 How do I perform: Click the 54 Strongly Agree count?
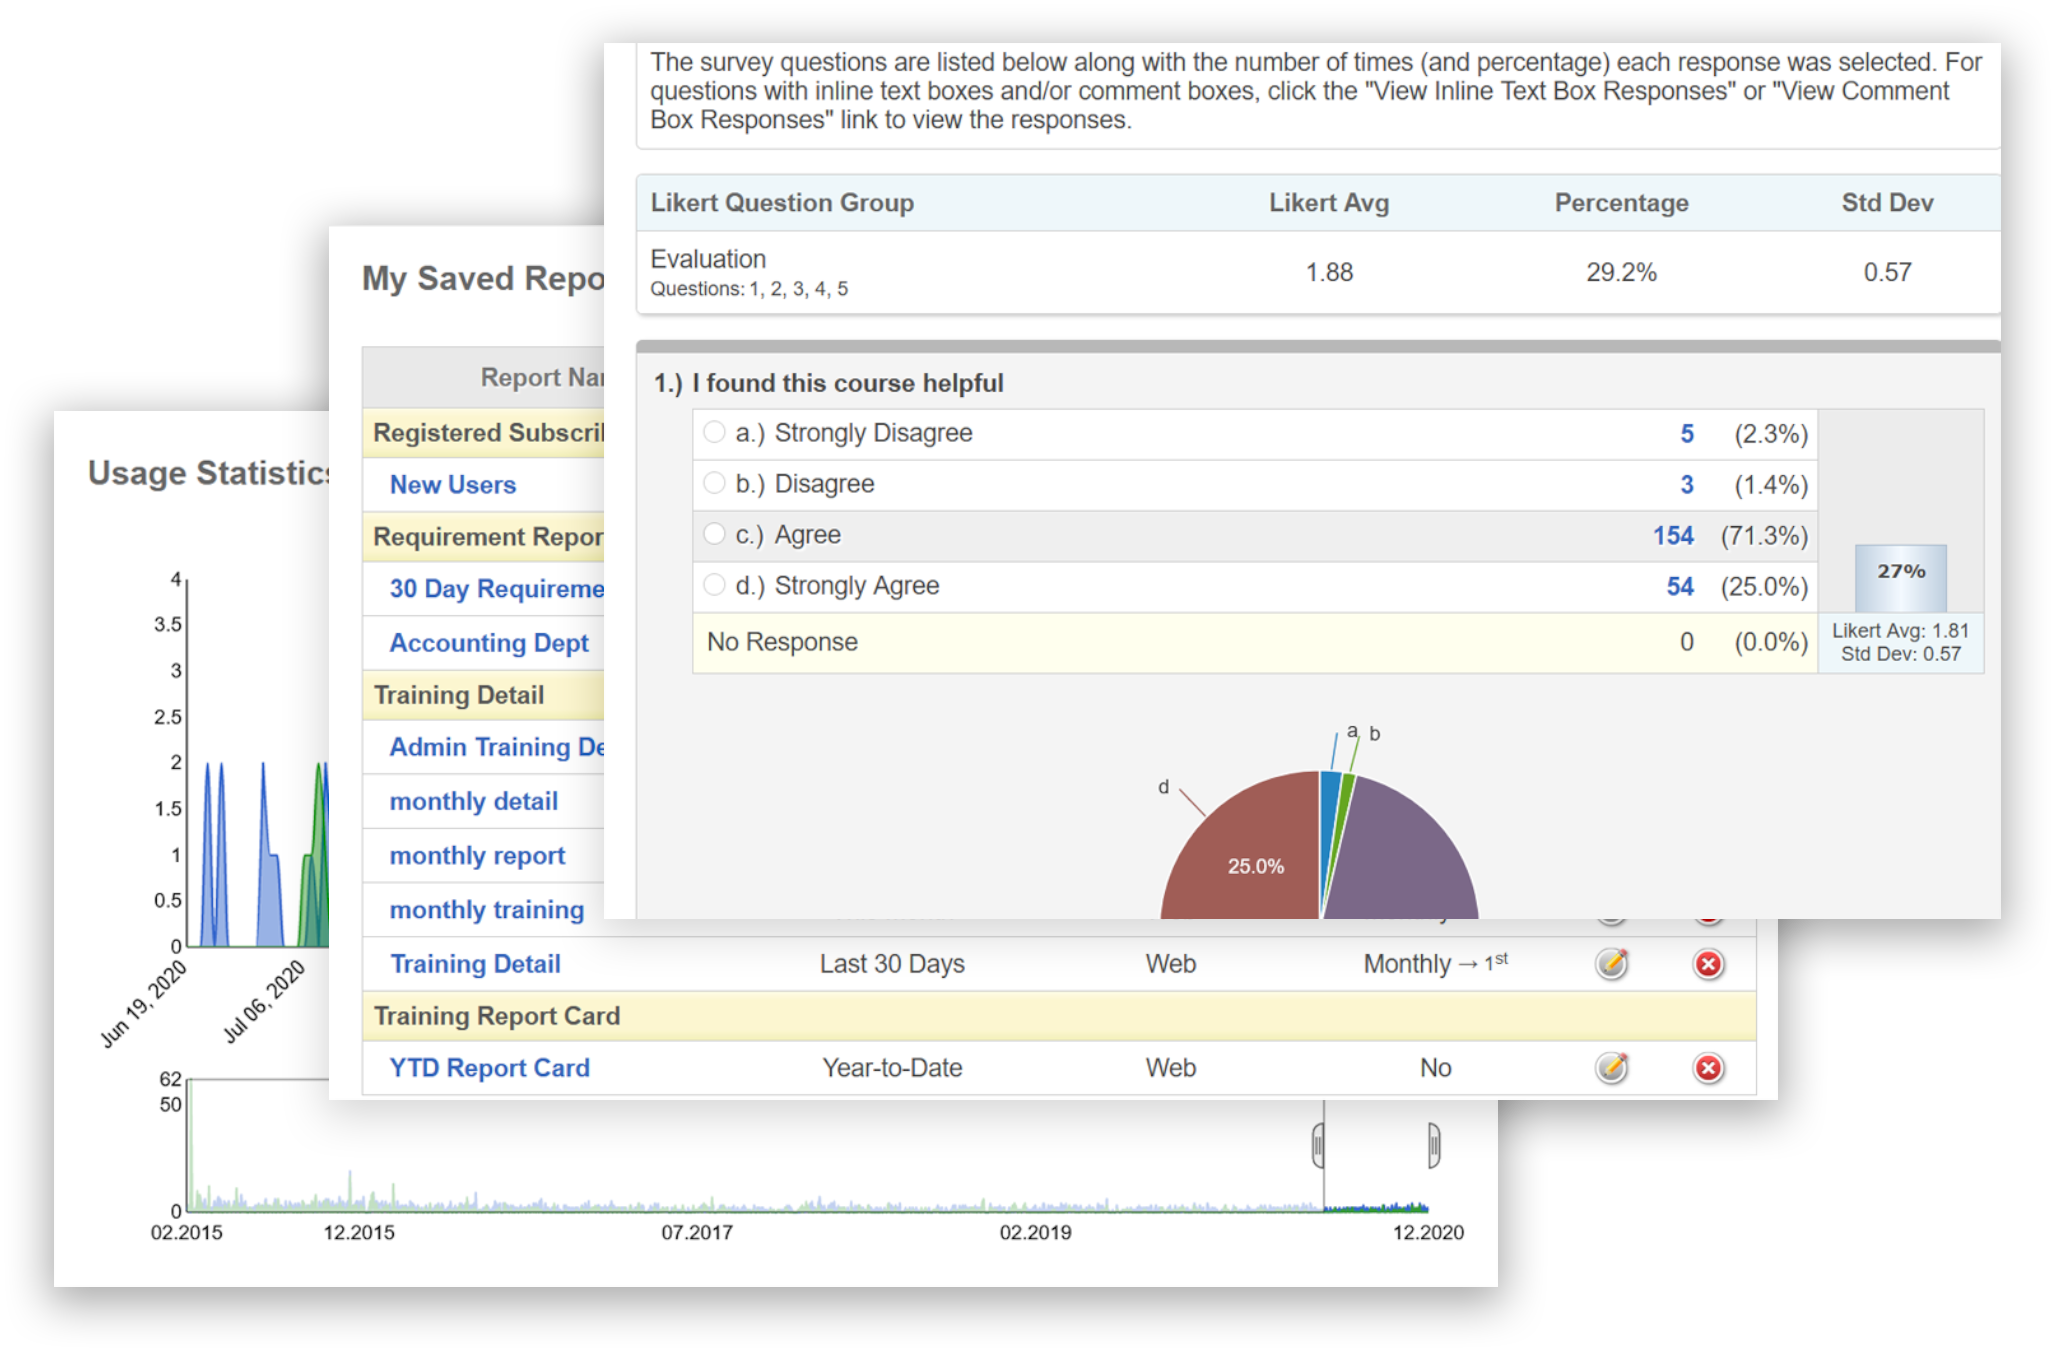(1679, 587)
